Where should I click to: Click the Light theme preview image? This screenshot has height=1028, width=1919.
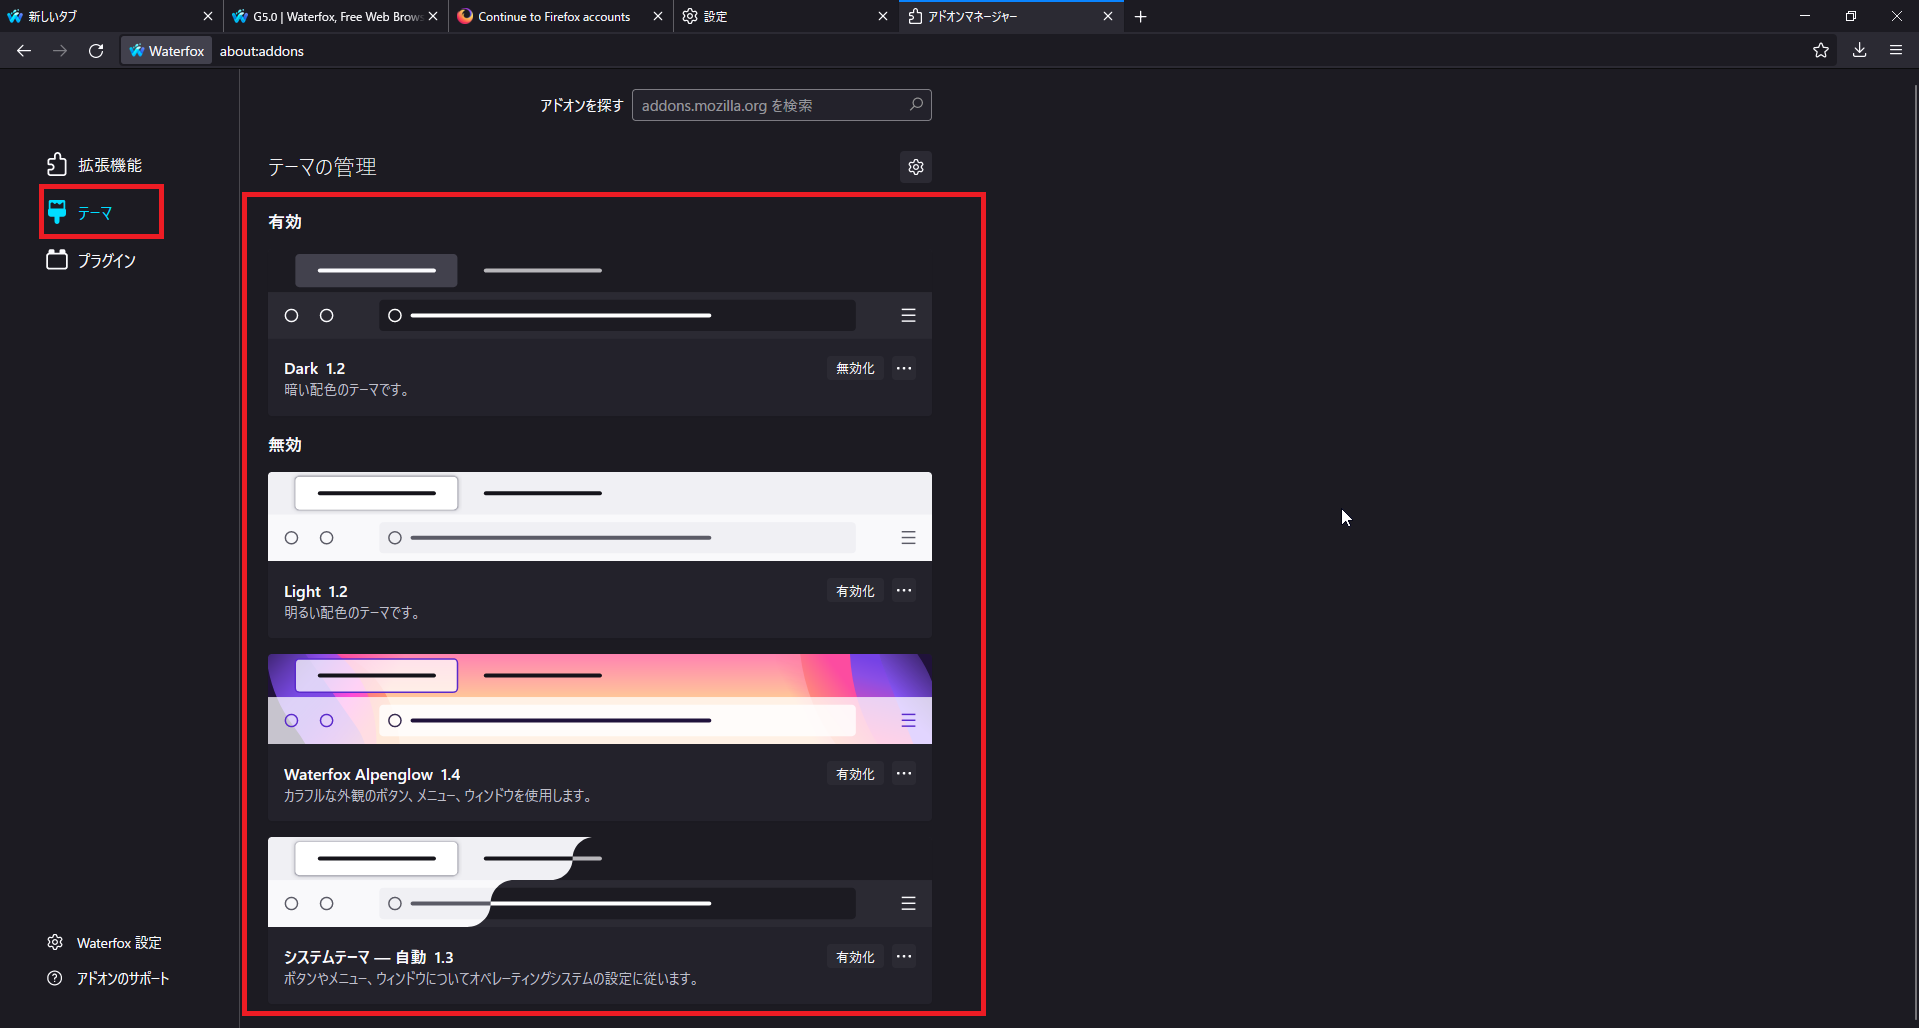point(600,516)
